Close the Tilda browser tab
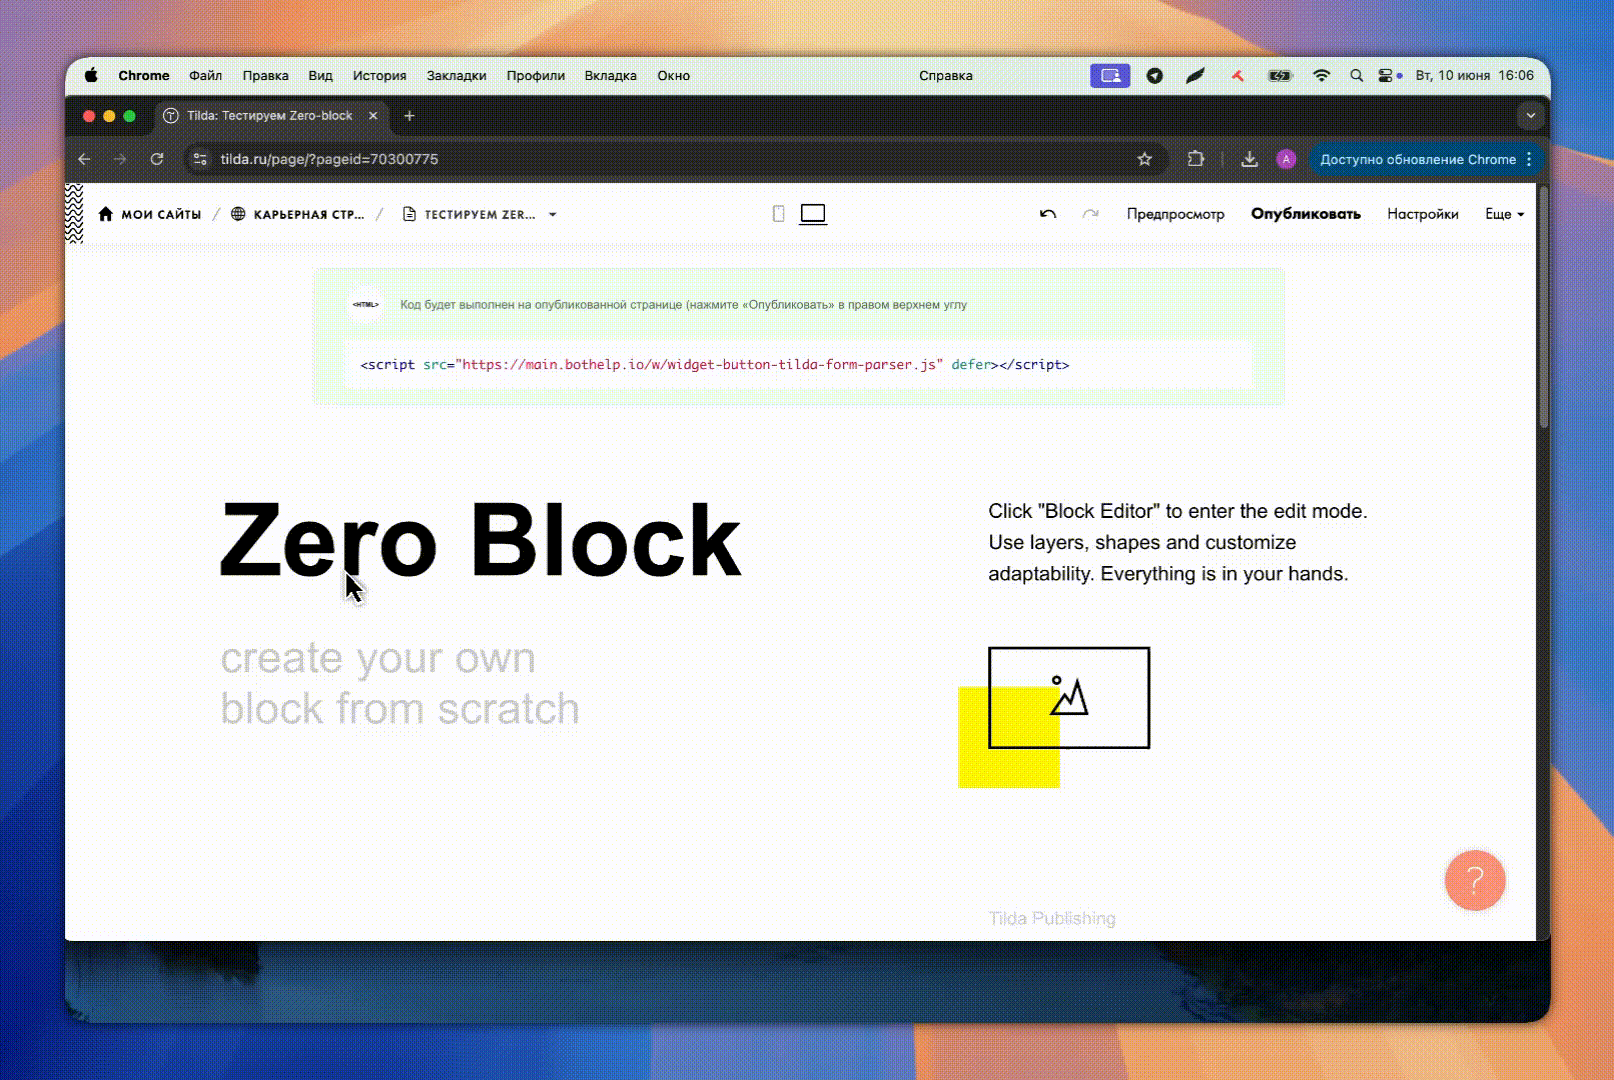The width and height of the screenshot is (1614, 1080). pyautogui.click(x=373, y=116)
